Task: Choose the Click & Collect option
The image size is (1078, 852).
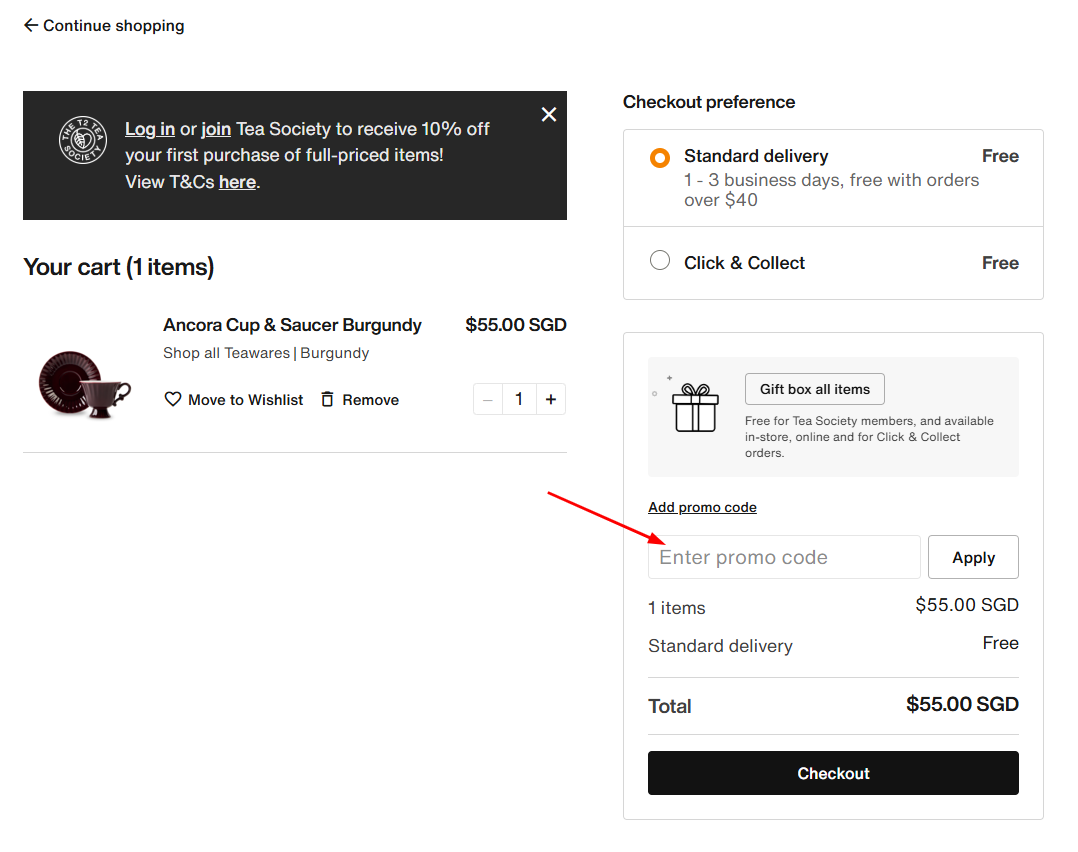Action: point(660,262)
